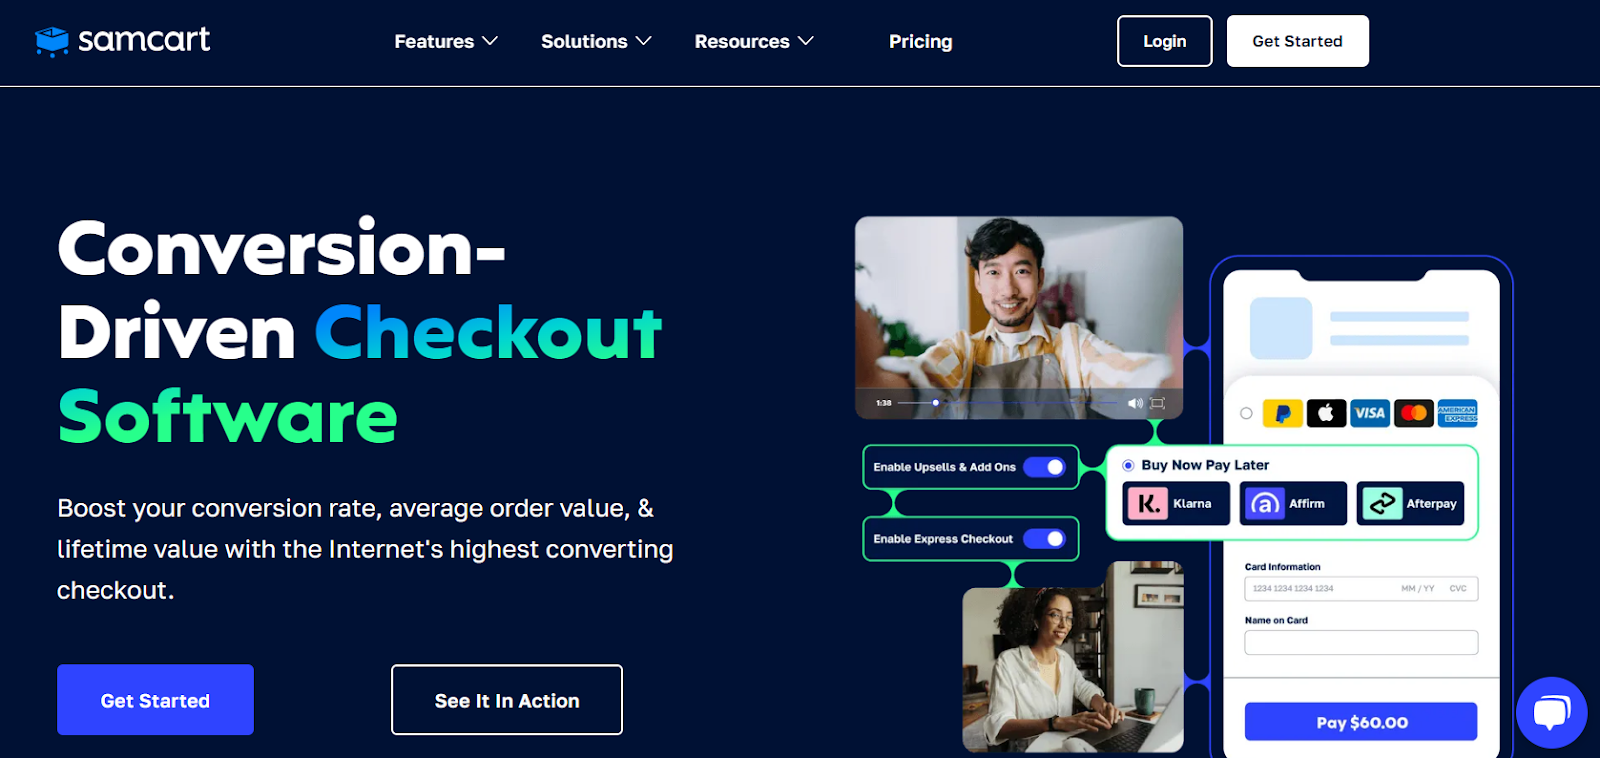Expand the Resources dropdown menu
1600x758 pixels.
pyautogui.click(x=754, y=41)
